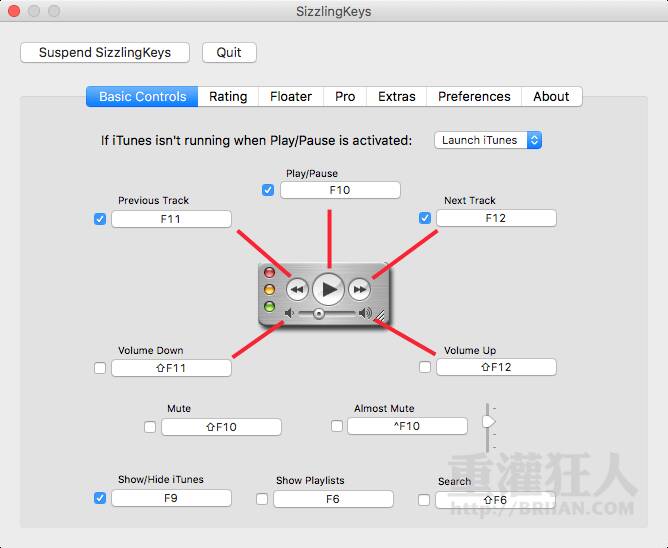Switch to the Pro tab
Image resolution: width=668 pixels, height=548 pixels.
coord(345,97)
